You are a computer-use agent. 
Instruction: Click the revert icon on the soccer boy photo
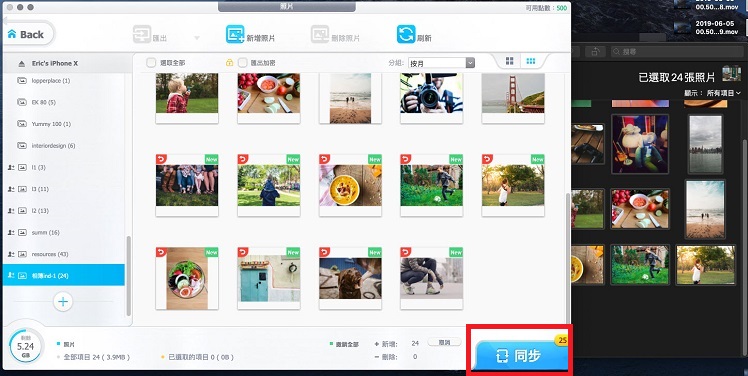coord(405,159)
